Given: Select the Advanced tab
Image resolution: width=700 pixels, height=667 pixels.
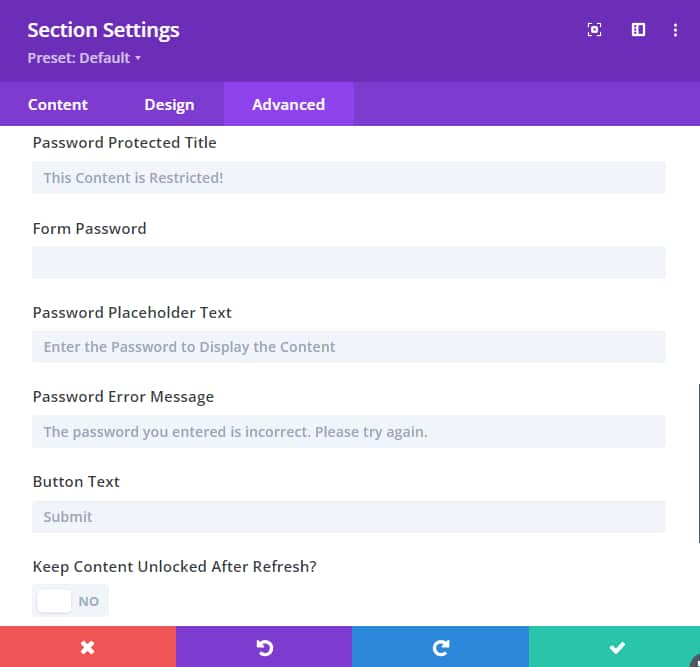Looking at the screenshot, I should click(288, 104).
